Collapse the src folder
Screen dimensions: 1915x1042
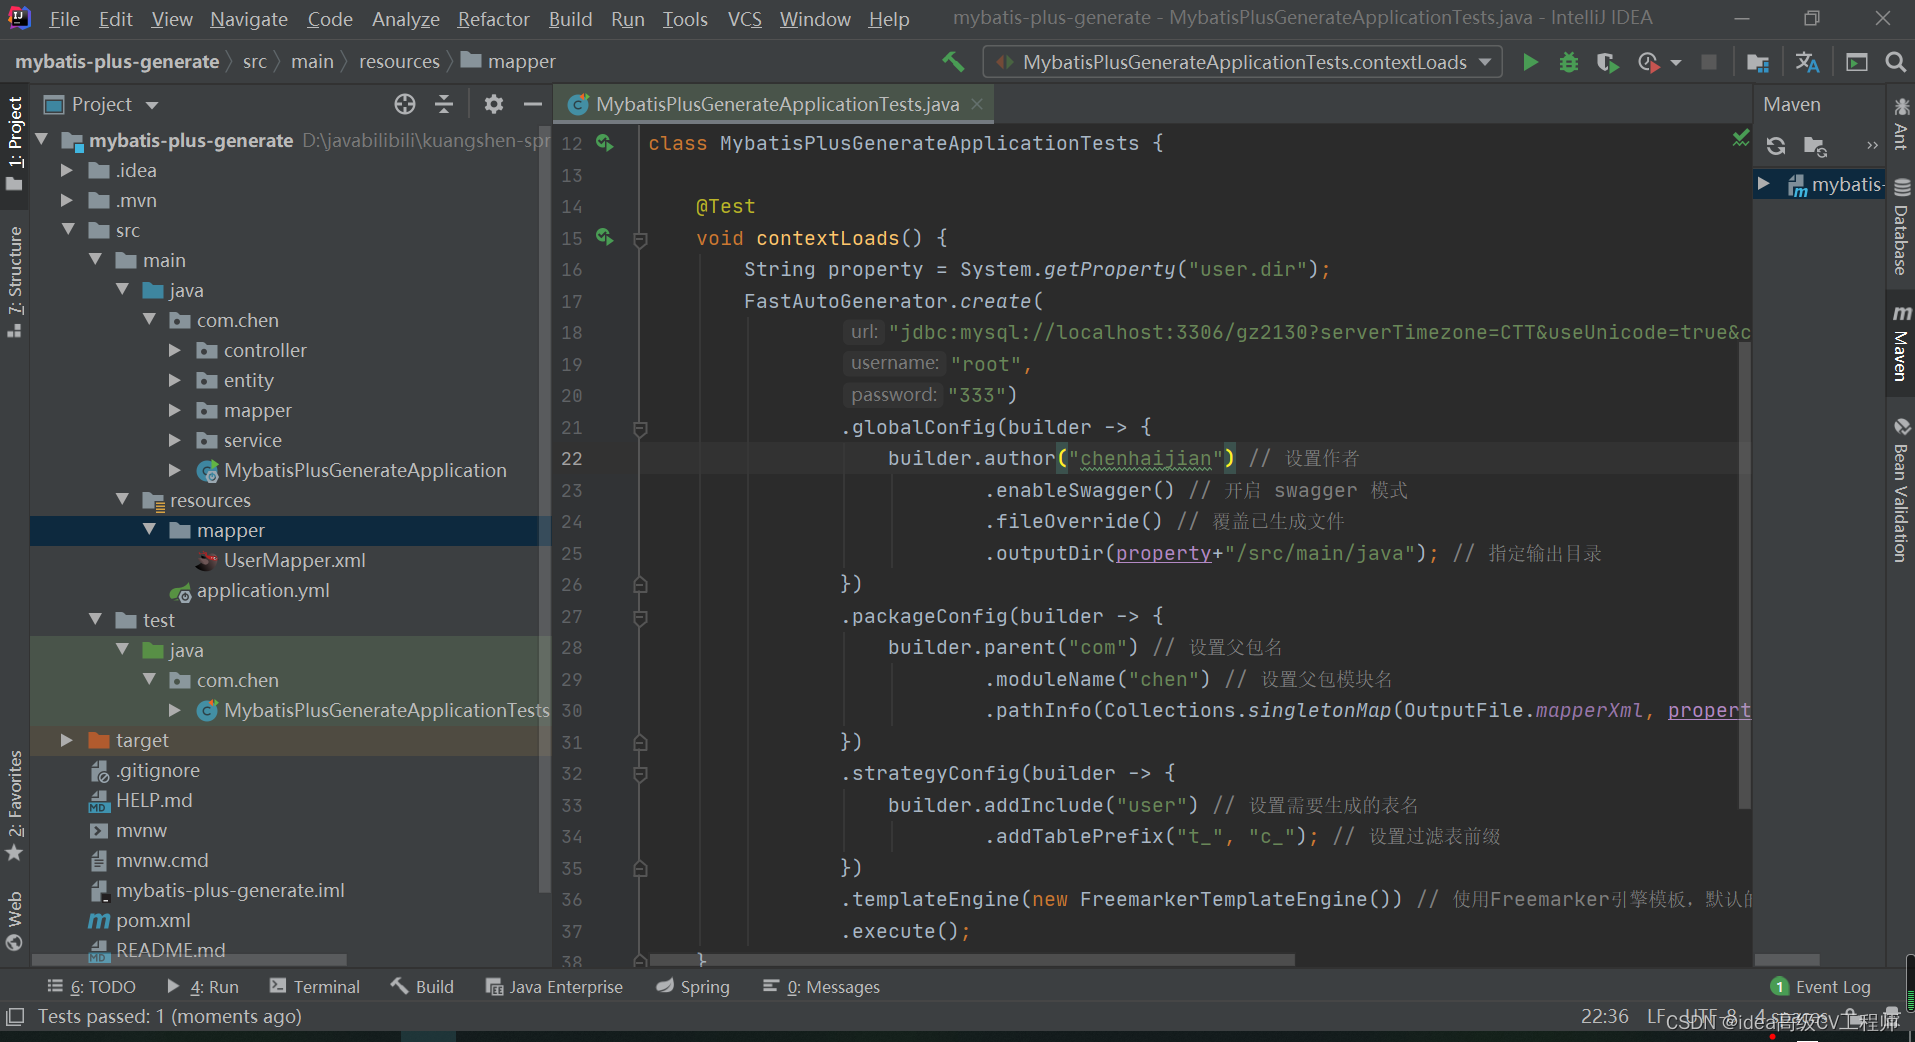67,230
